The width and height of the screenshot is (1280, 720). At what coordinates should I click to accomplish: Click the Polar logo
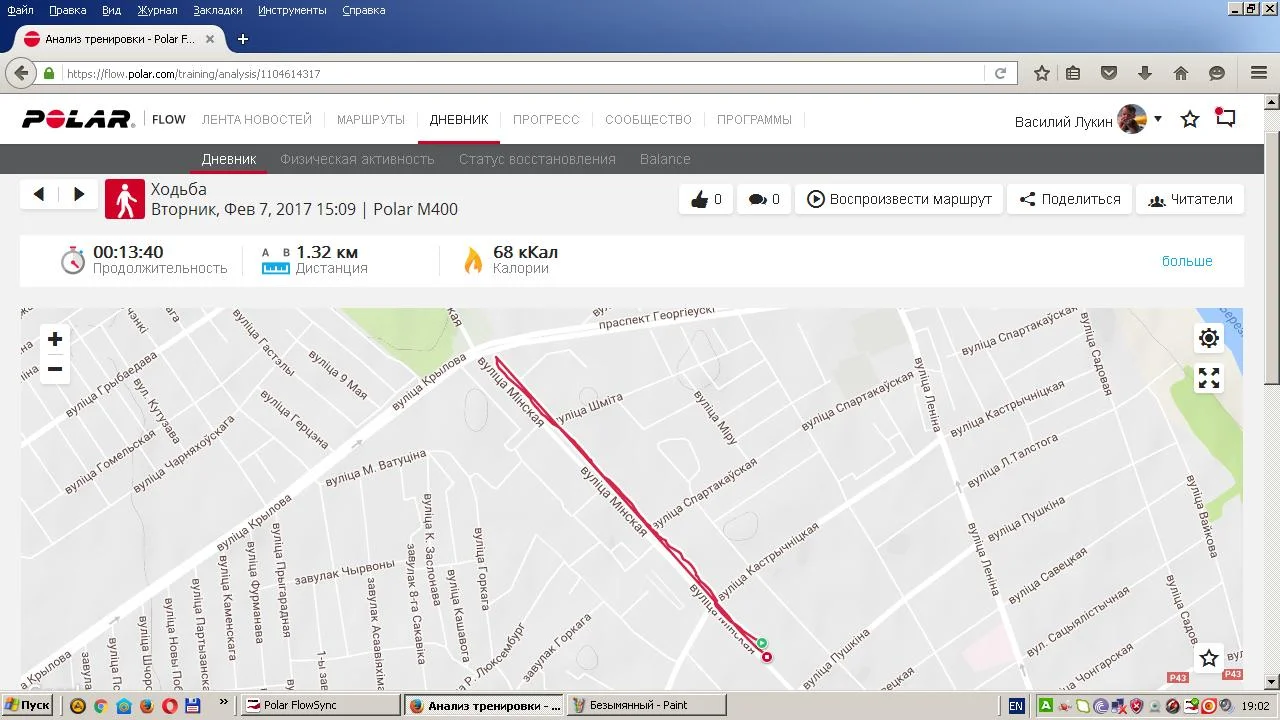click(x=77, y=119)
